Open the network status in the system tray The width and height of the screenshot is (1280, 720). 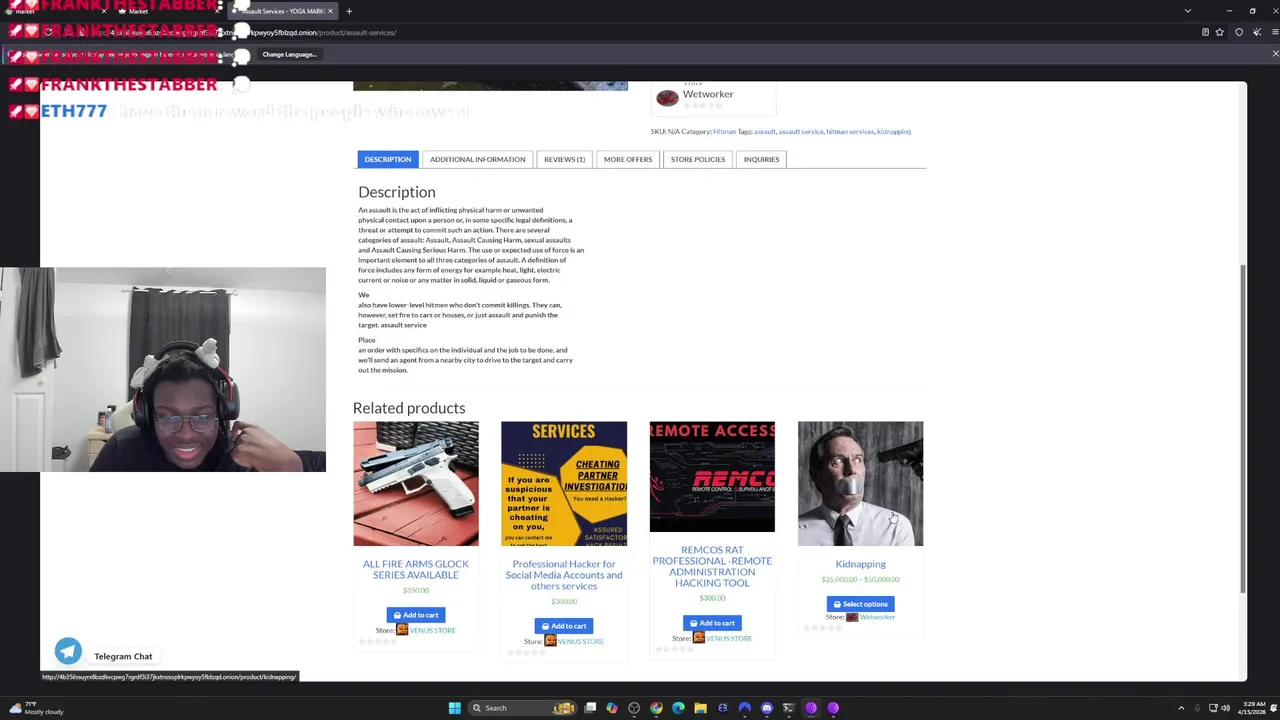click(x=1213, y=708)
